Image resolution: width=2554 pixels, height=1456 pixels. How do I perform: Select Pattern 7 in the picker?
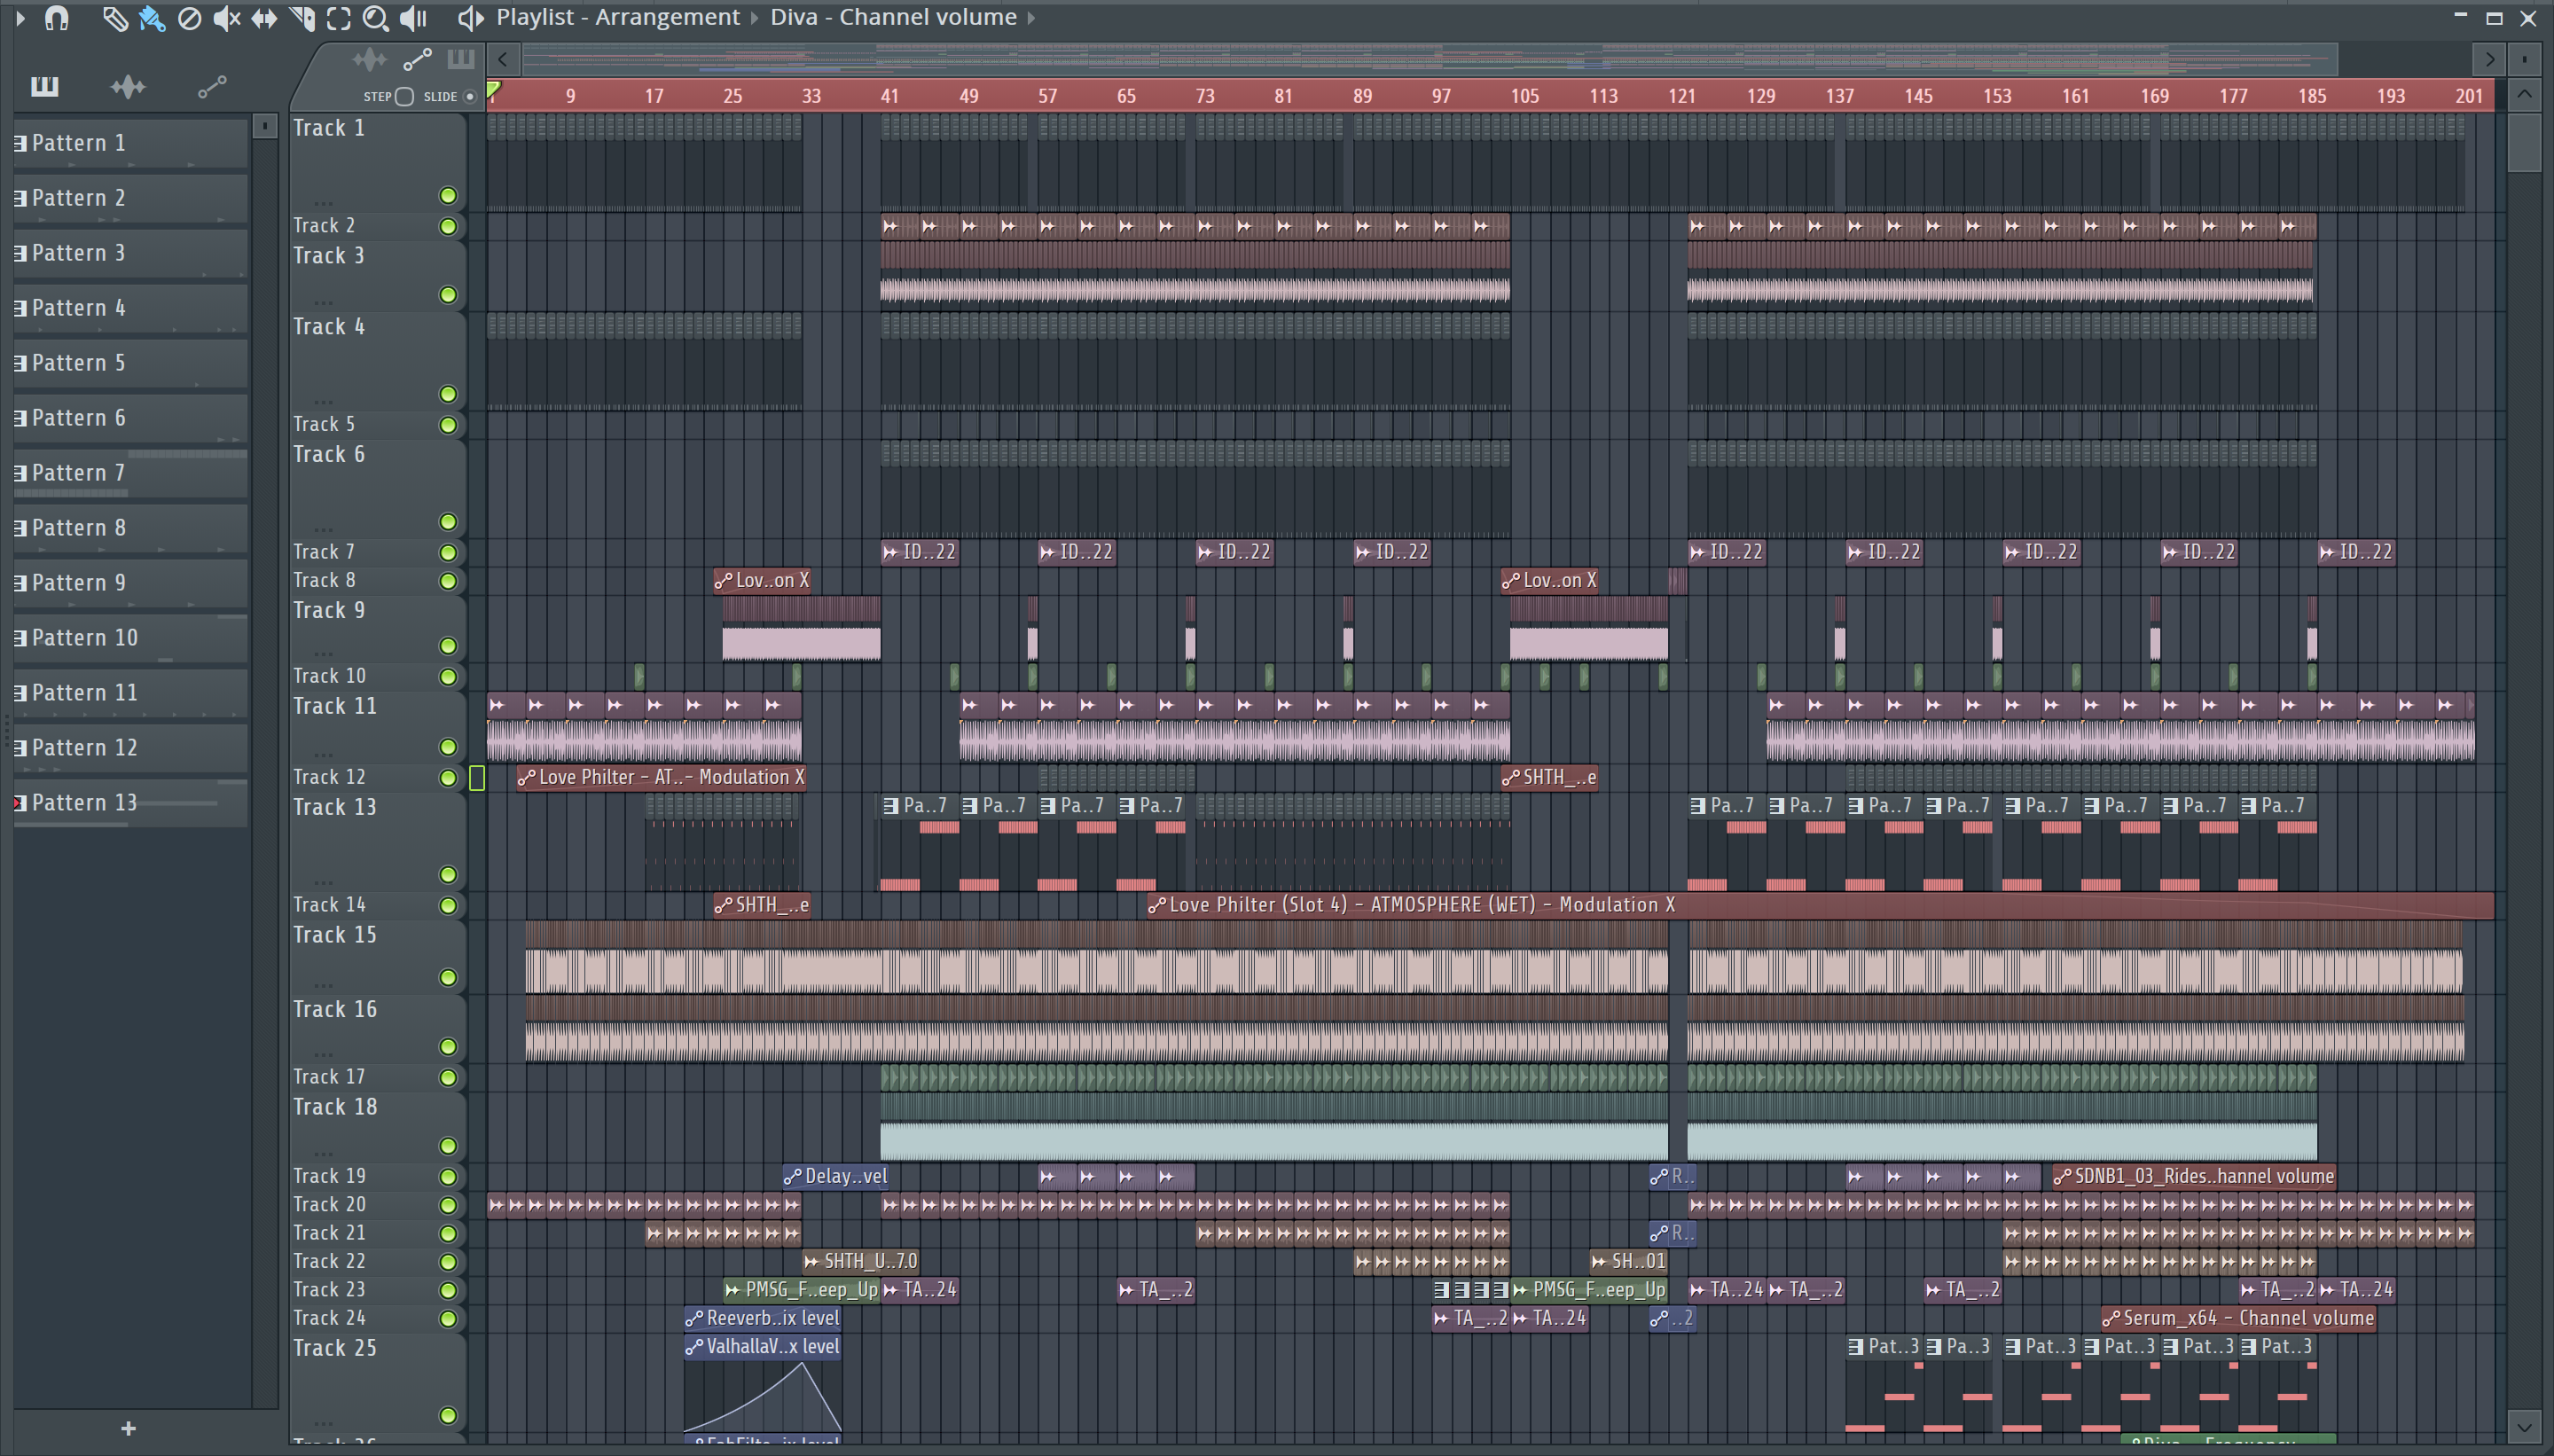(130, 473)
